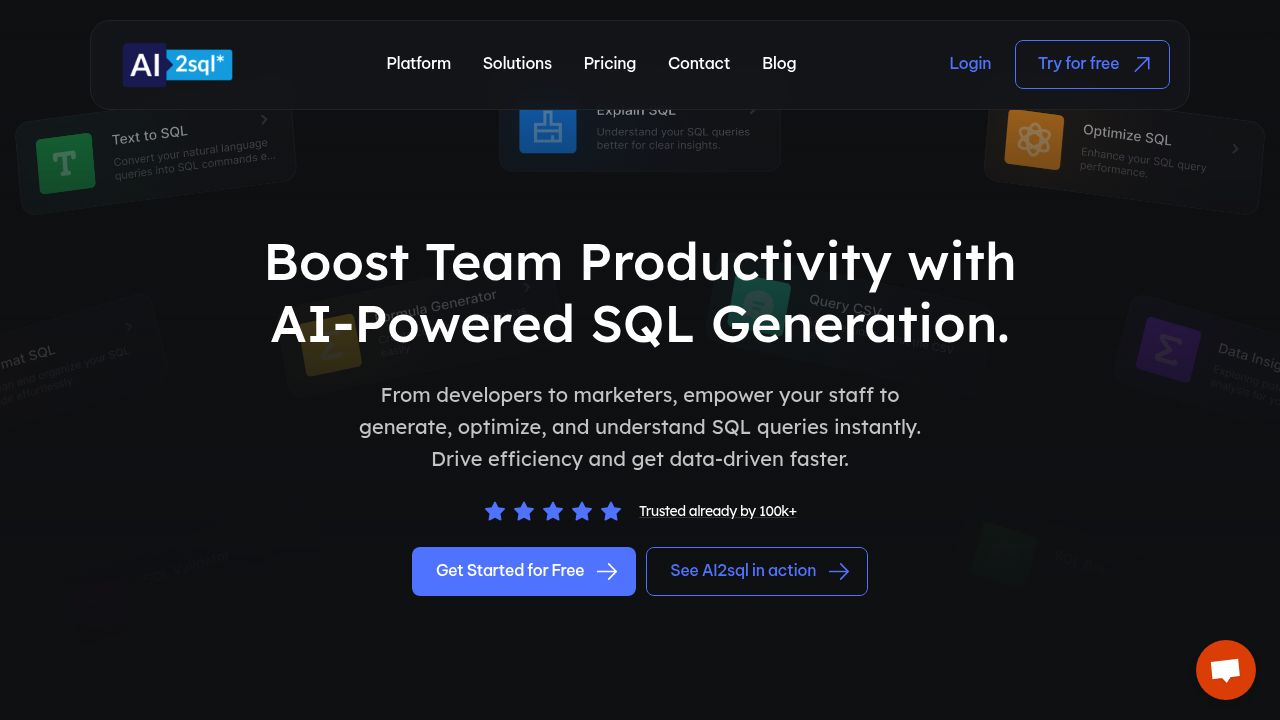The height and width of the screenshot is (720, 1280).
Task: Click the orange Optimize SQL atom icon
Action: point(1034,139)
